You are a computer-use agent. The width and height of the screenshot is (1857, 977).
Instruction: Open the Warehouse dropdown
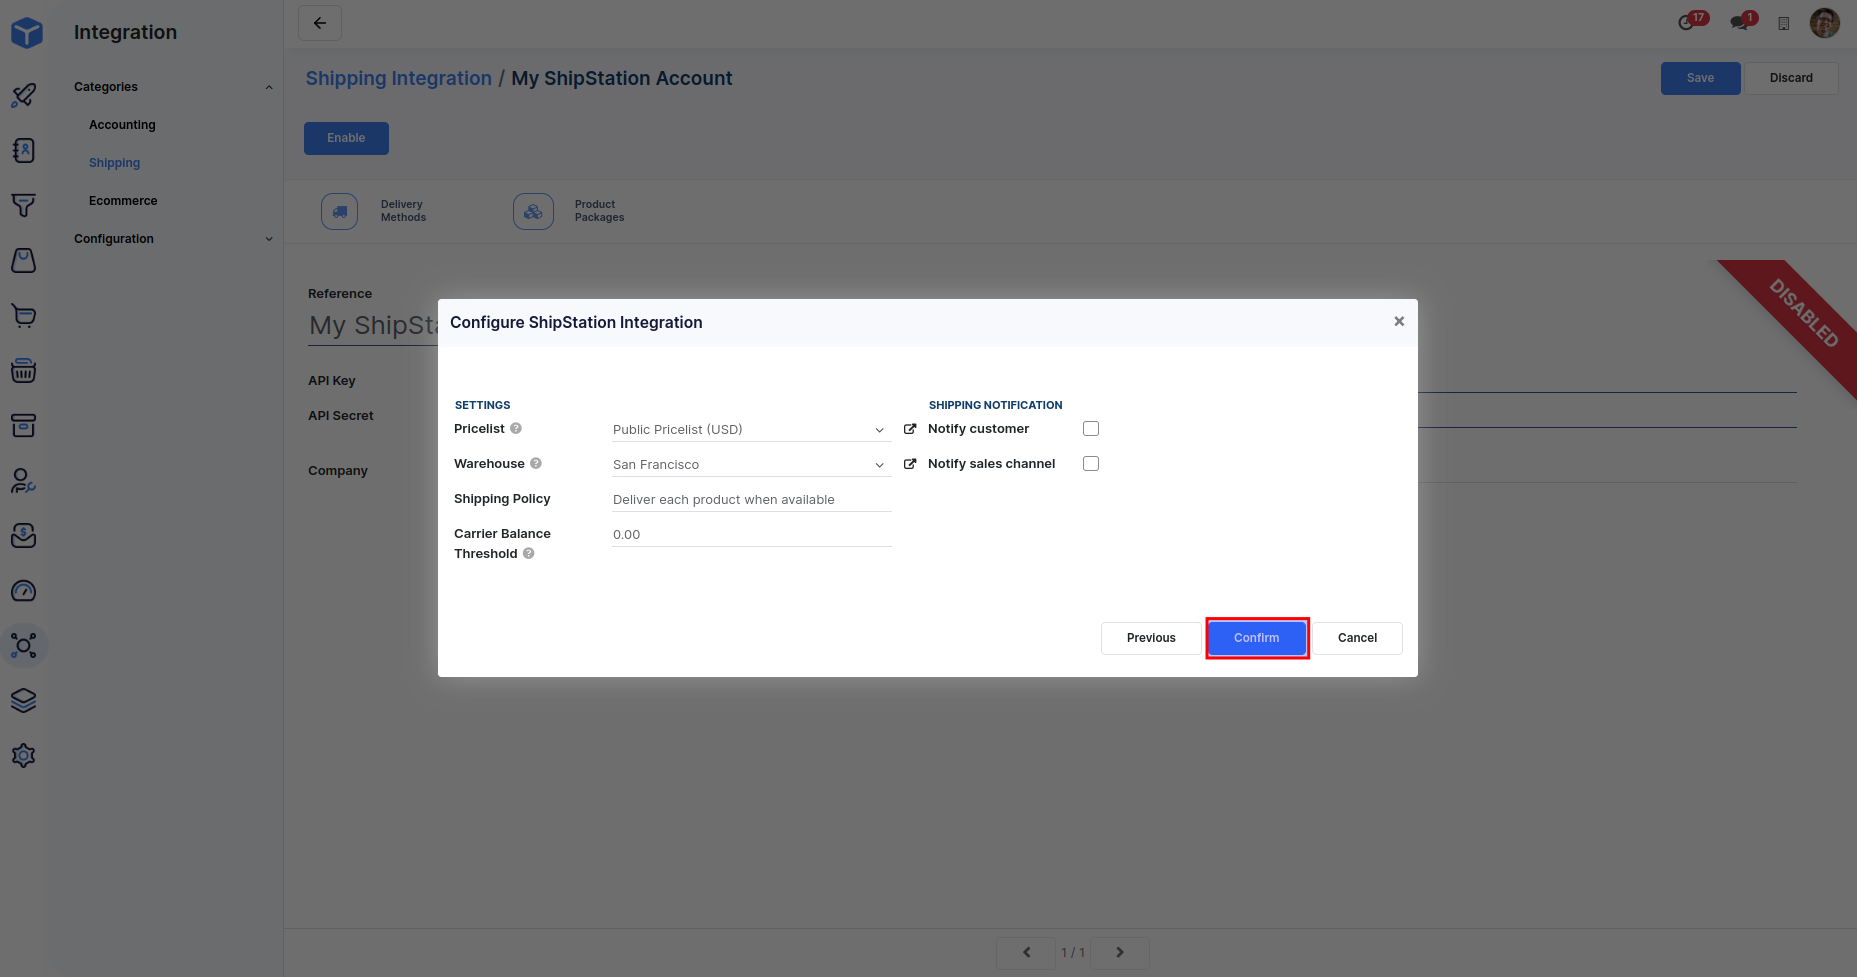coord(750,465)
